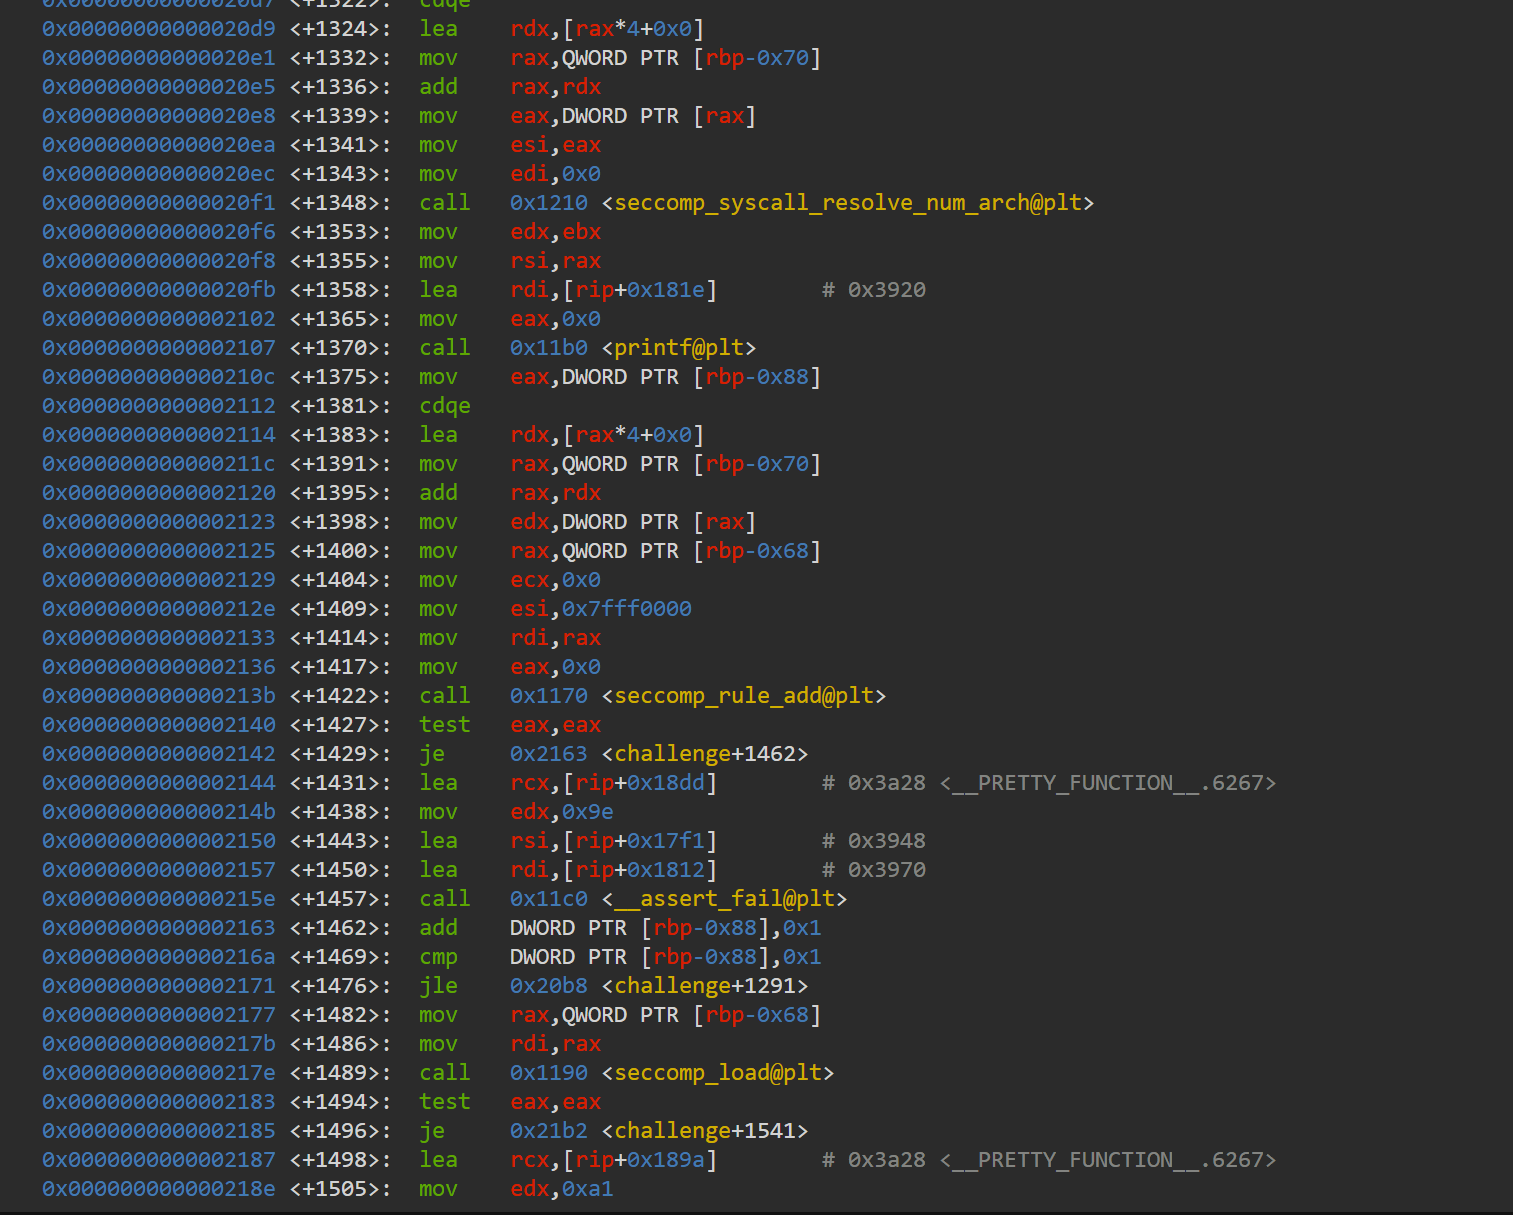Image resolution: width=1513 pixels, height=1215 pixels.
Task: Click the jle mnemonic at +1476
Action: [438, 986]
